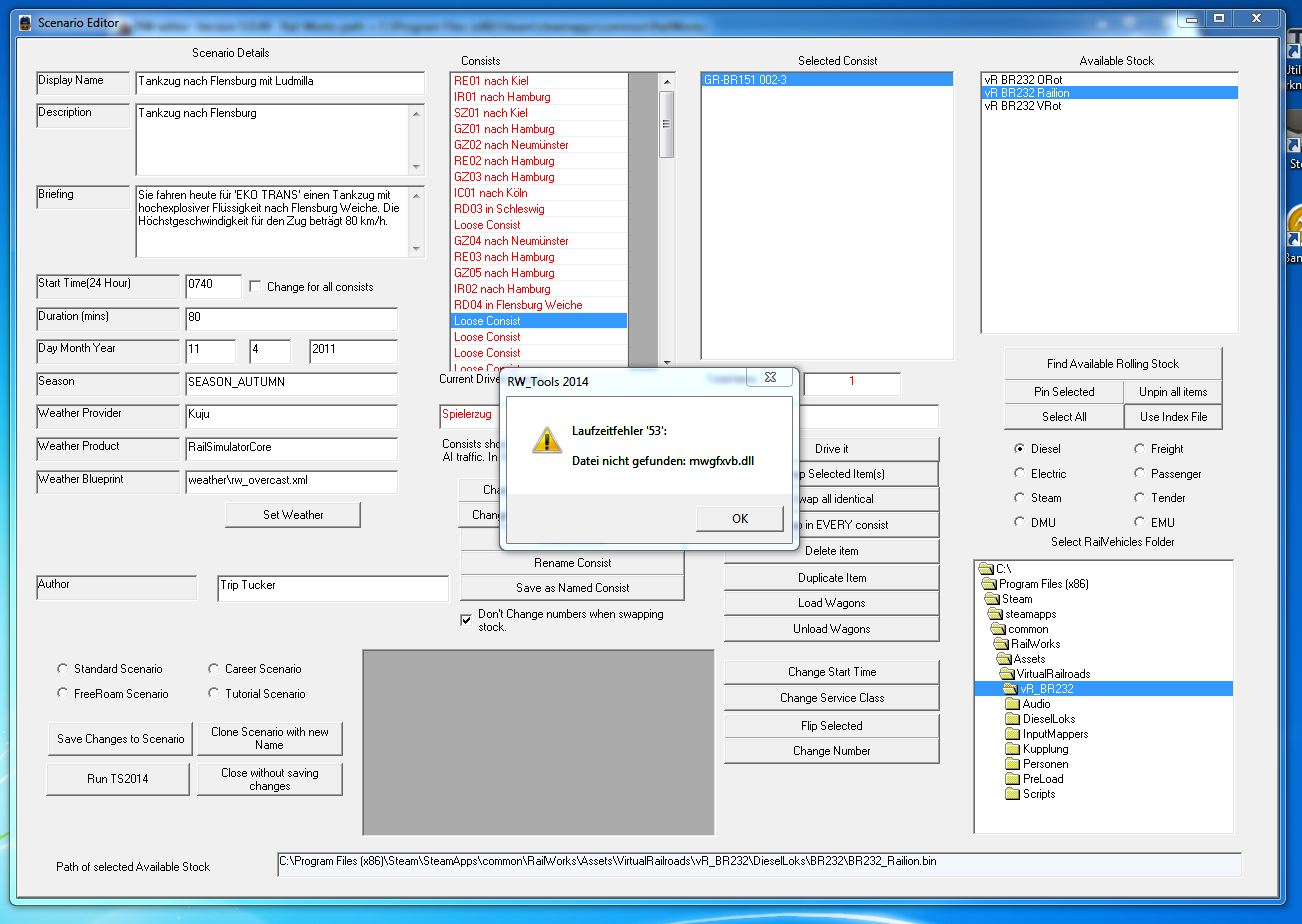Click into the Display Name text field

pos(280,82)
